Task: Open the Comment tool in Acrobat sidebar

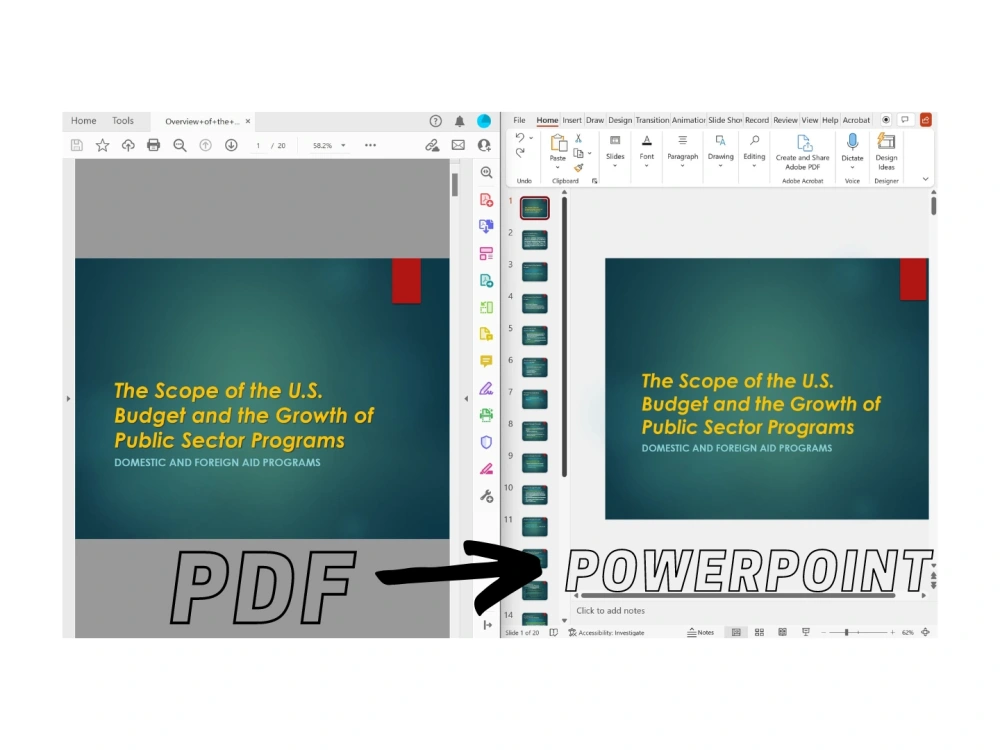Action: [x=487, y=362]
